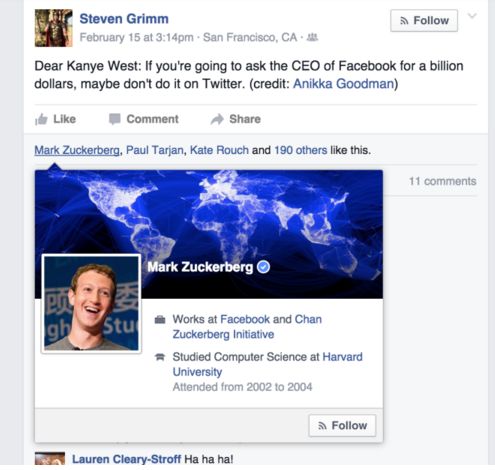Click Mark Zuckerberg's profile photo thumbnail
Image resolution: width=495 pixels, height=470 pixels.
[91, 303]
